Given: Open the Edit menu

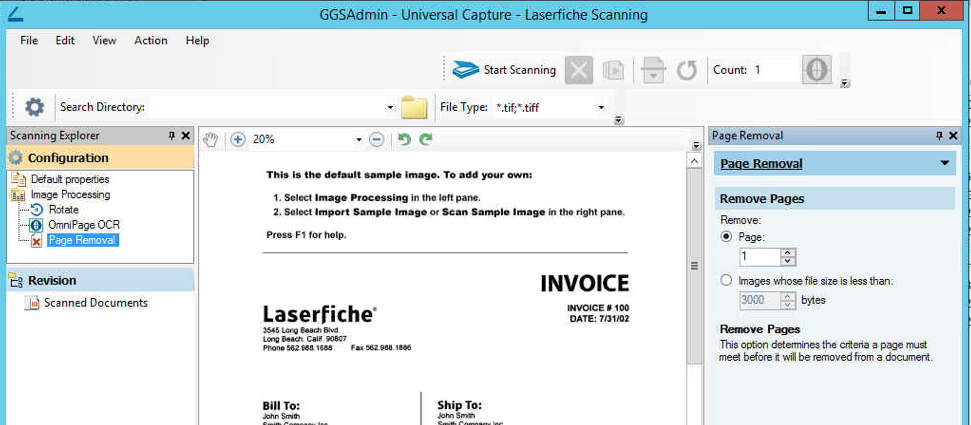Looking at the screenshot, I should (65, 40).
